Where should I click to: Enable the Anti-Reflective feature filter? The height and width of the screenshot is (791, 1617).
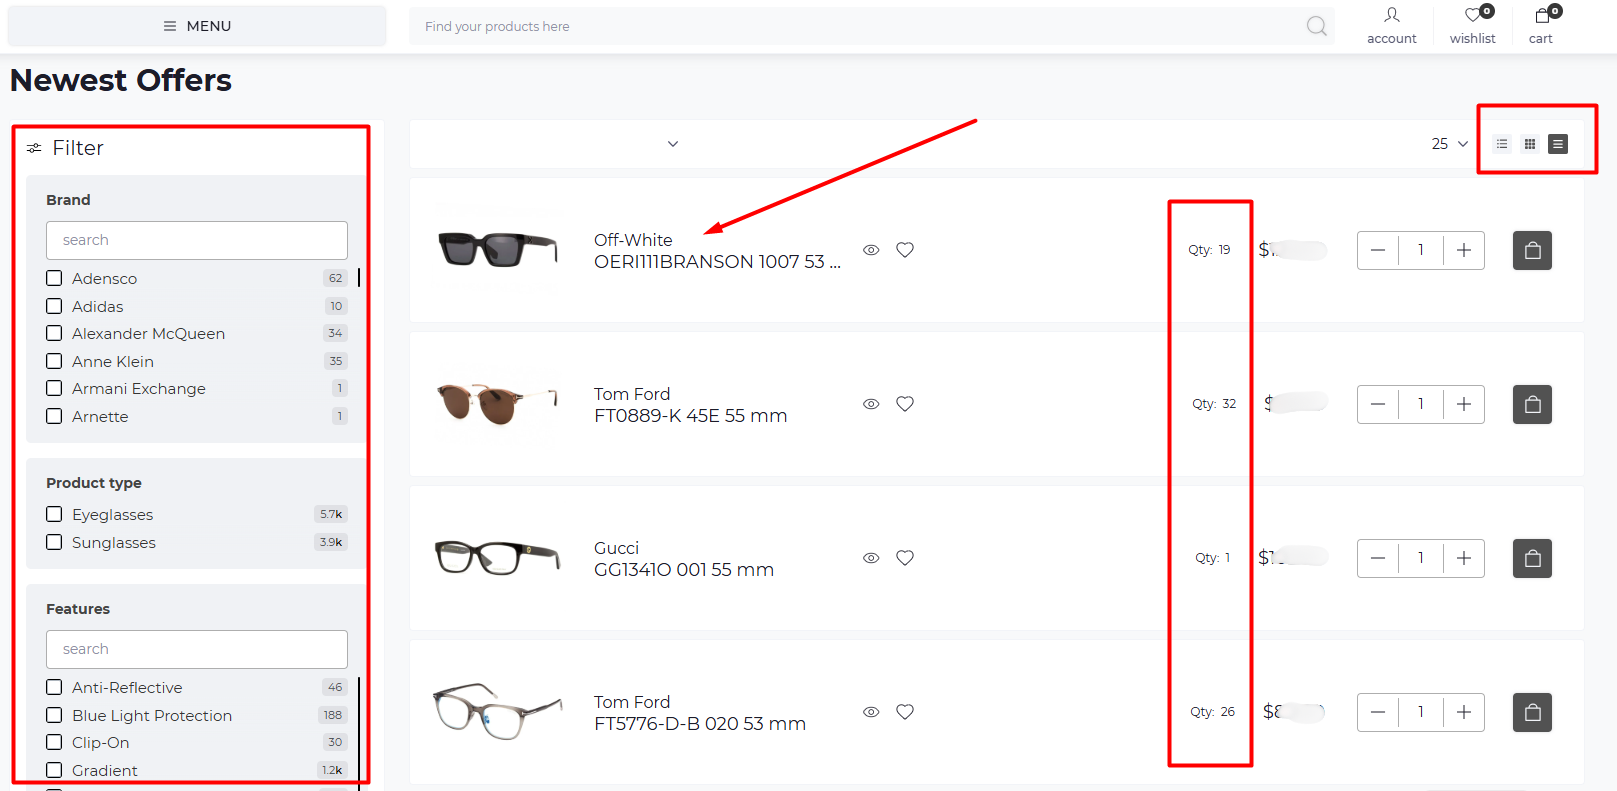54,687
